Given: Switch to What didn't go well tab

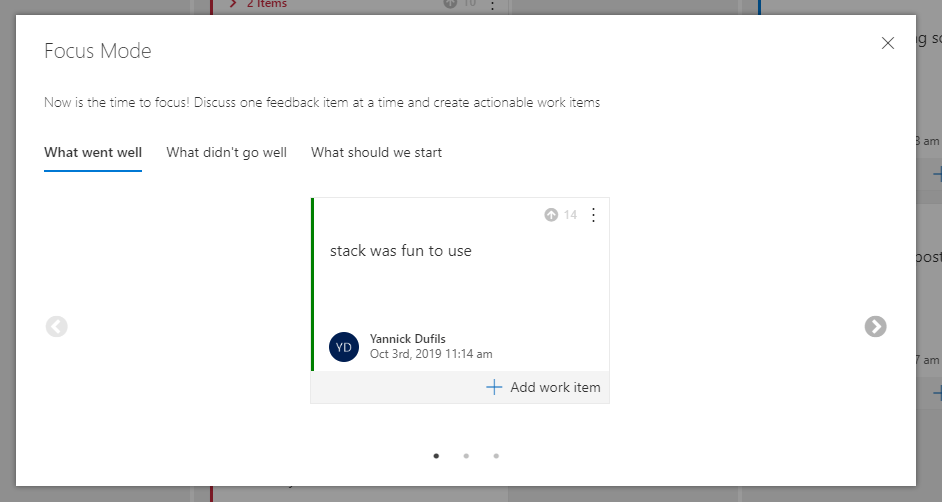Looking at the screenshot, I should point(226,153).
